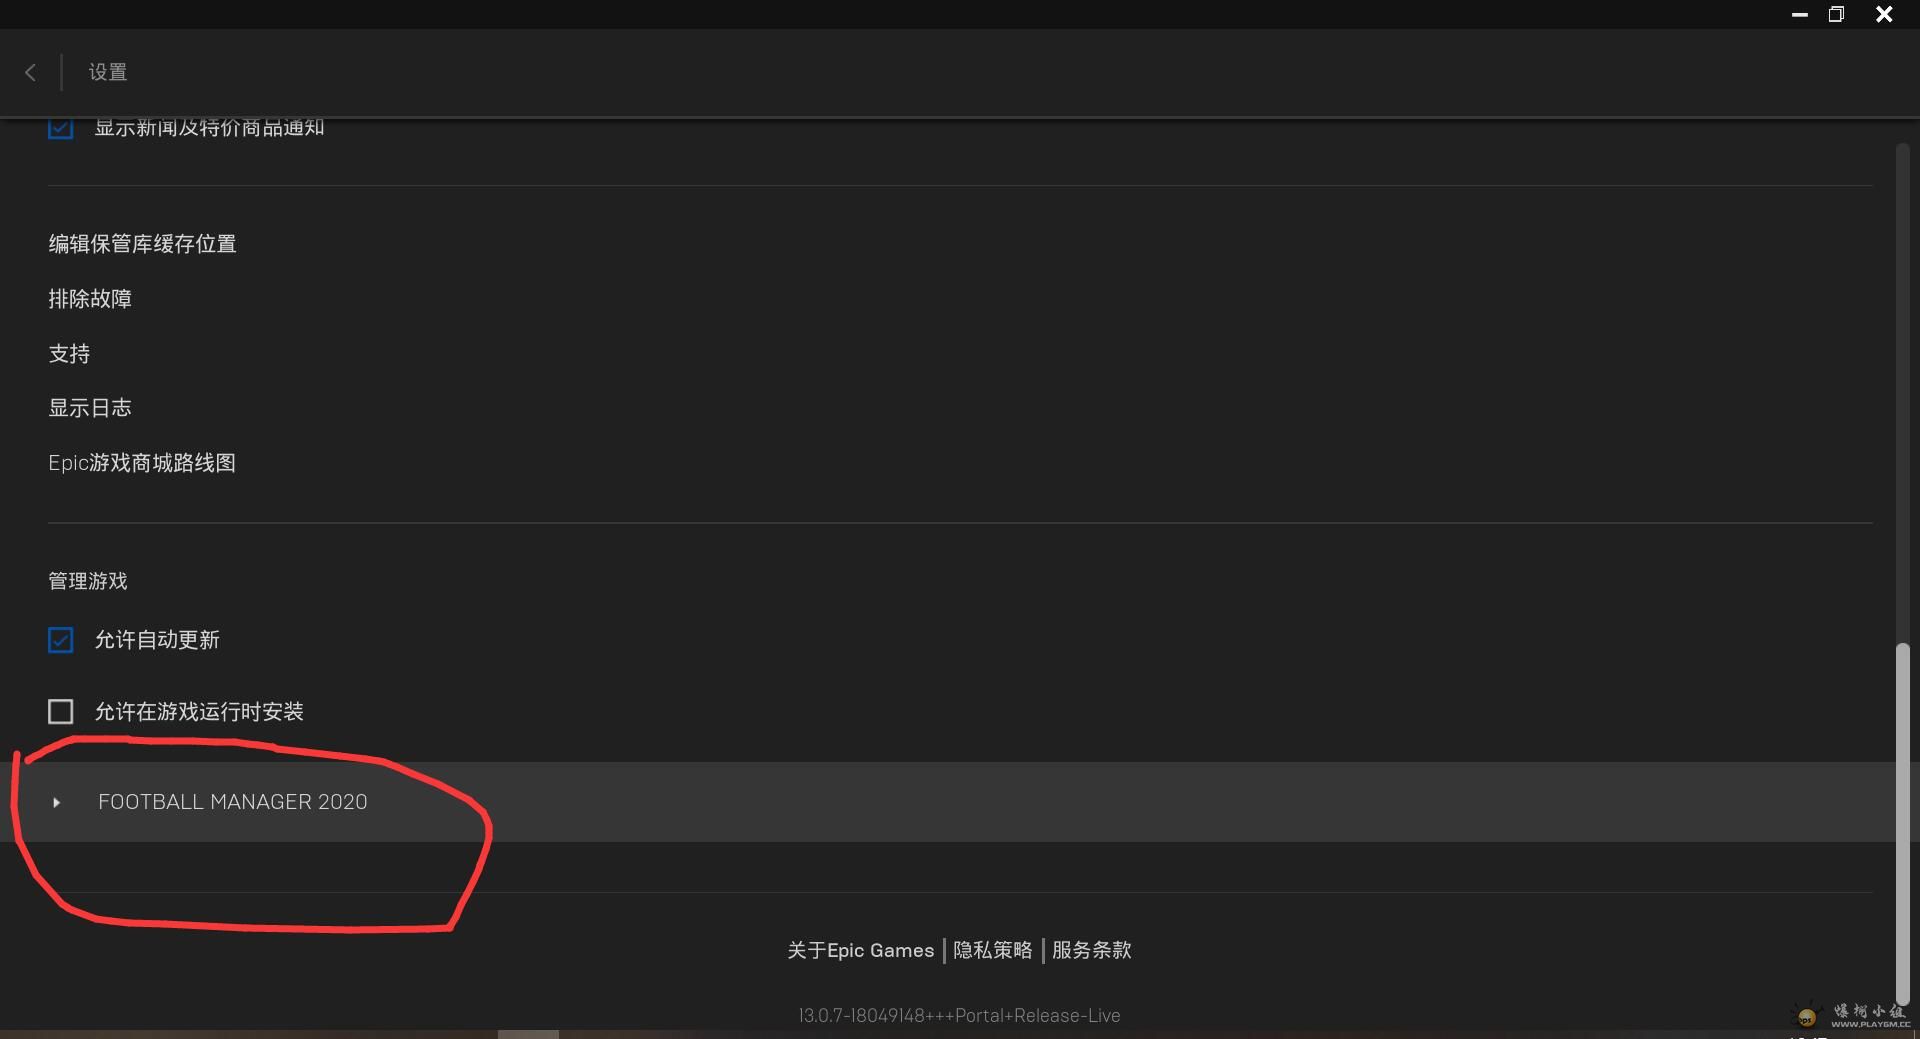This screenshot has height=1039, width=1920.
Task: Open the Support (支持) link
Action: 69,354
